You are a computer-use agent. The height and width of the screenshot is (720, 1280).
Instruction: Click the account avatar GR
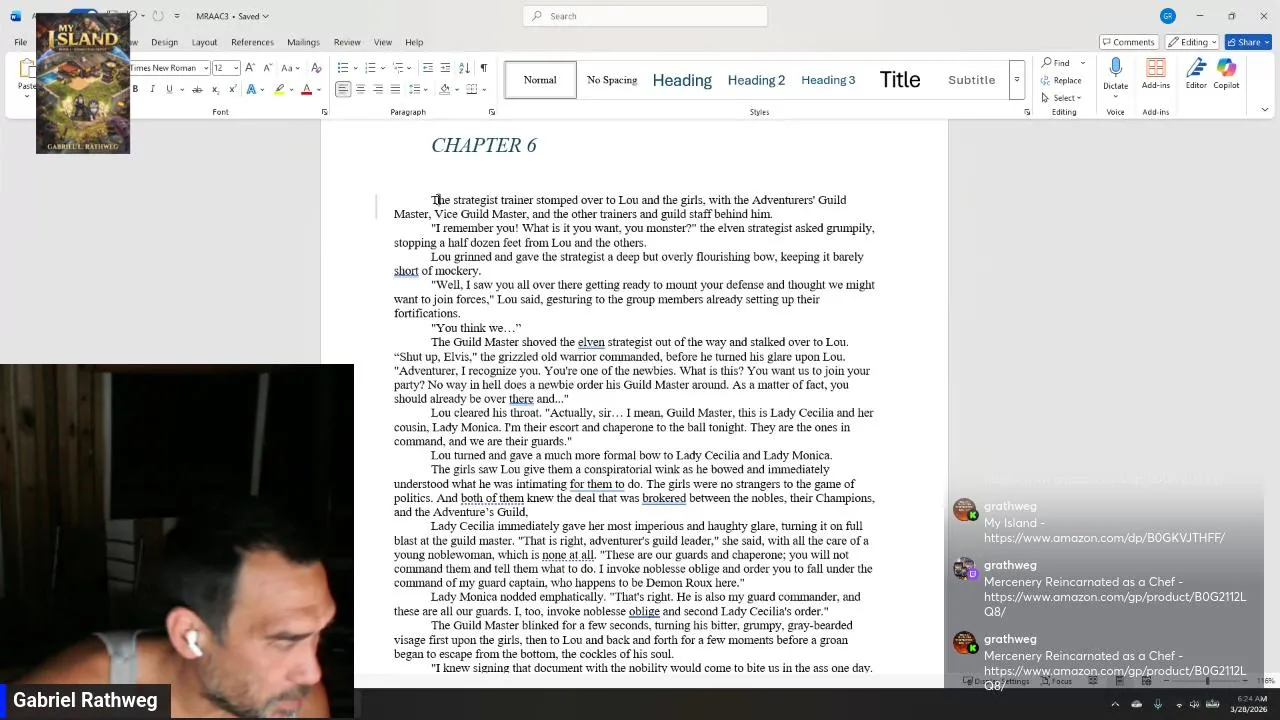[x=1167, y=16]
